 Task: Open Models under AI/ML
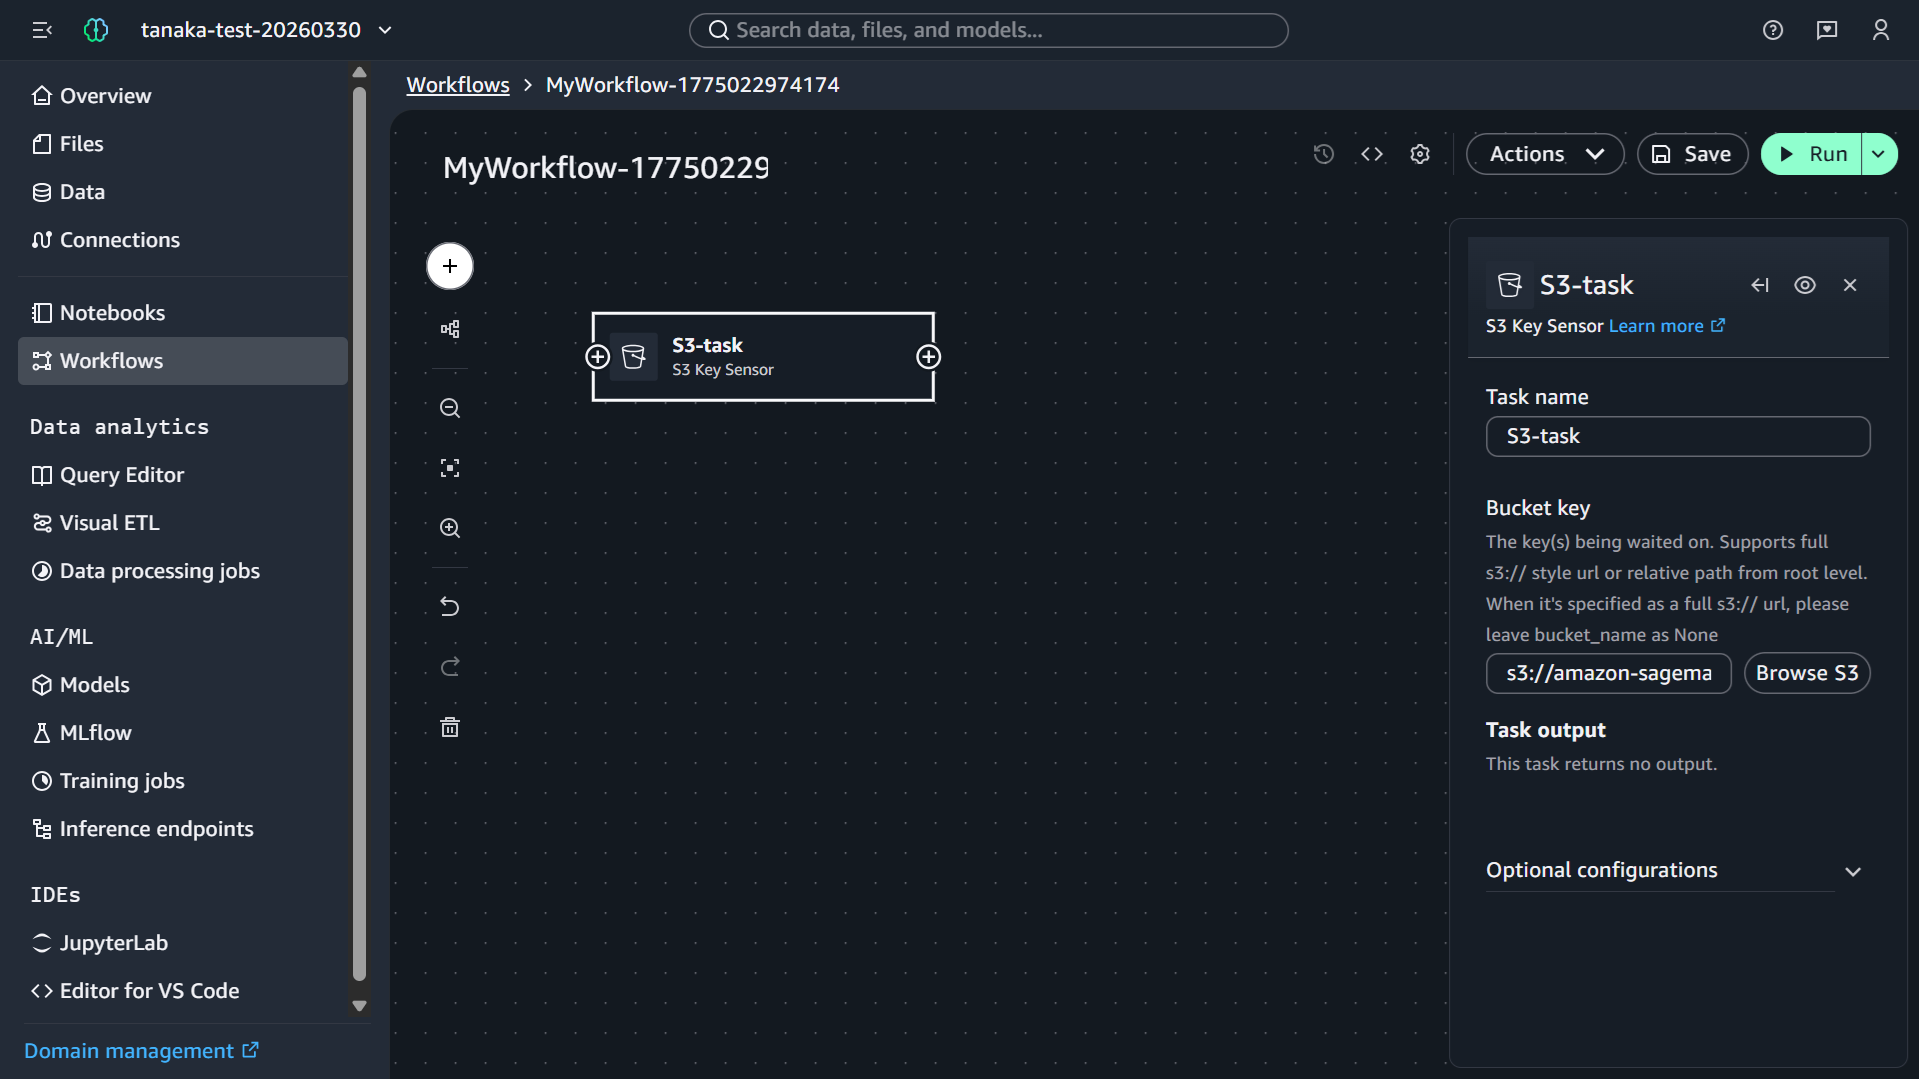183,685
